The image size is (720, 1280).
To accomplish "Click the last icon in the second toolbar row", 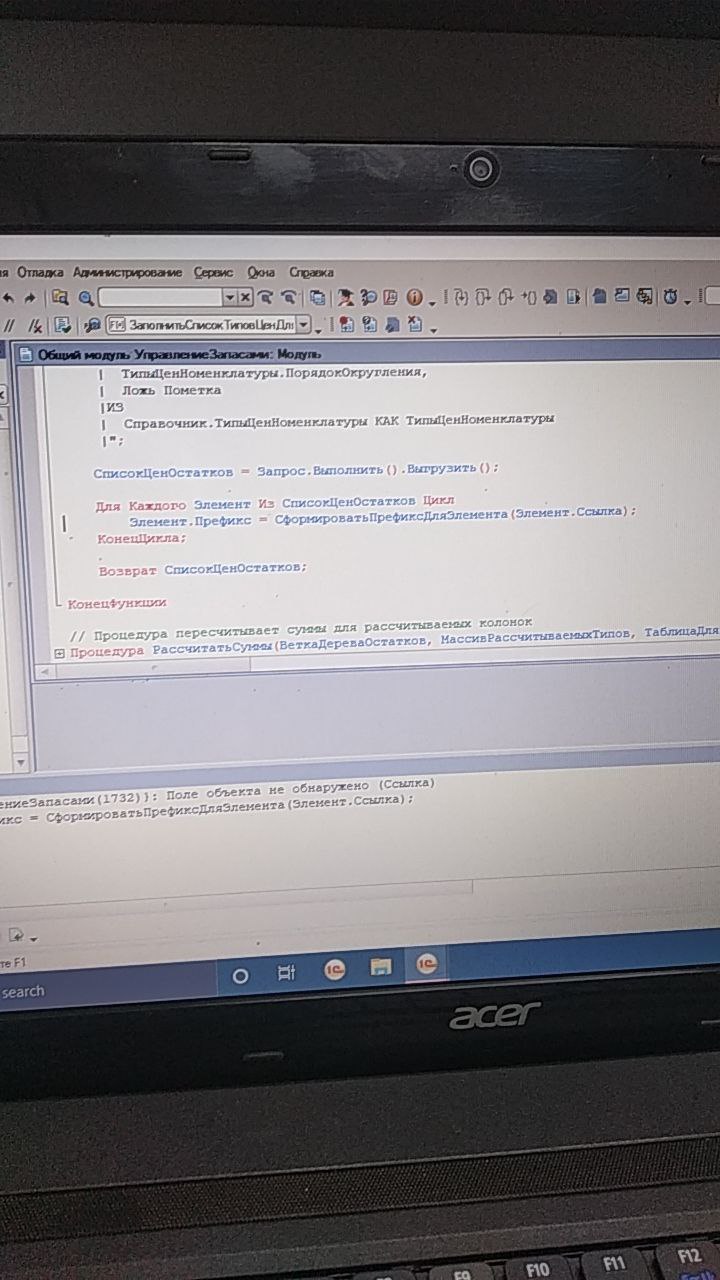I will (x=415, y=325).
